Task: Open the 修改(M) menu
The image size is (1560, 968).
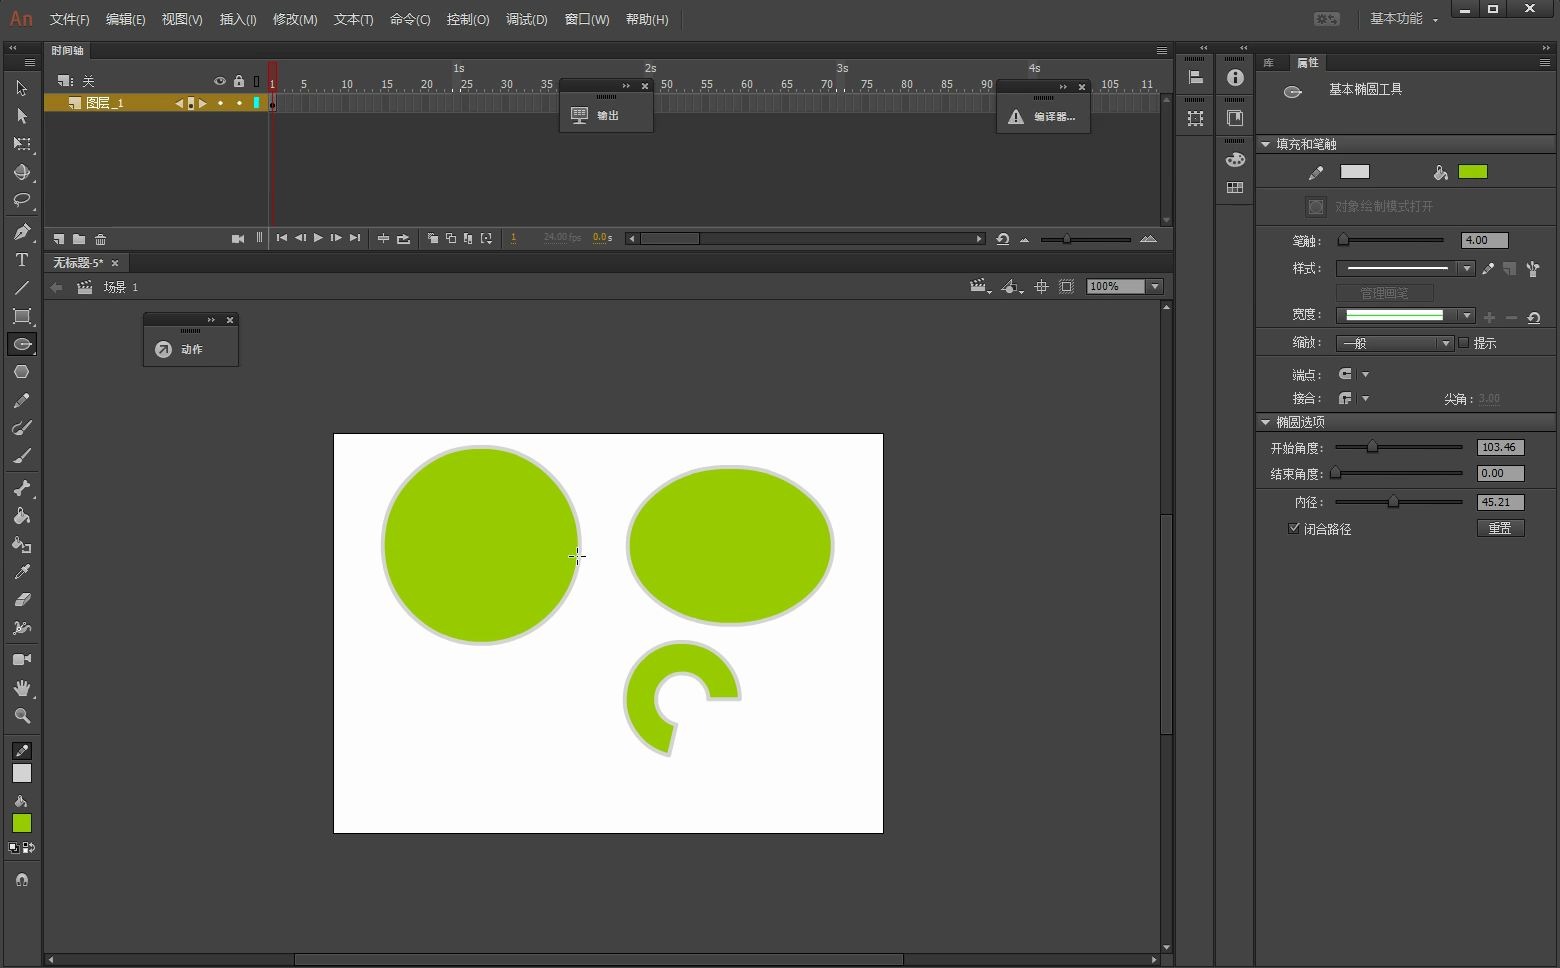Action: pyautogui.click(x=295, y=19)
